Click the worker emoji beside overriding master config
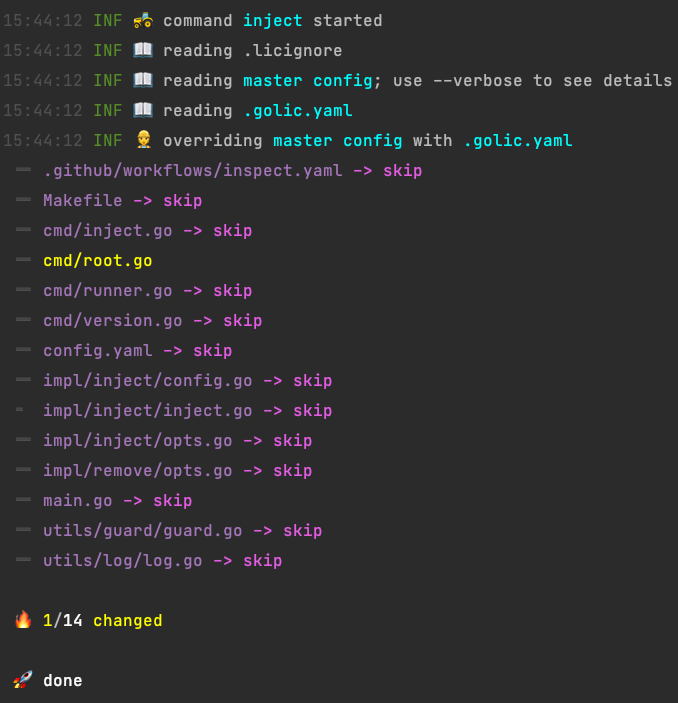The width and height of the screenshot is (678, 703). tap(143, 140)
